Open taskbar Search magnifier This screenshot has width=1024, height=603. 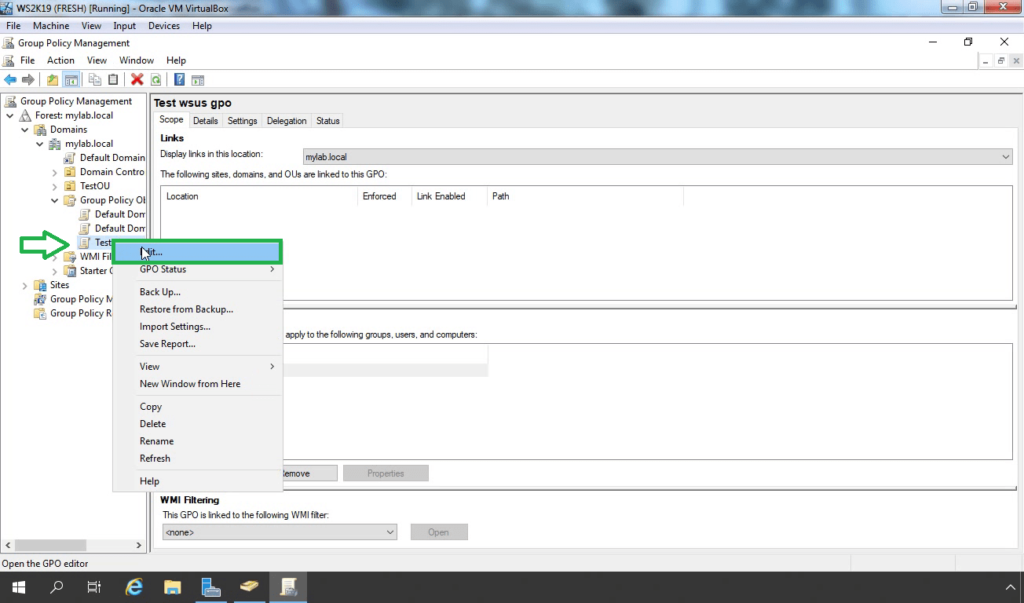(57, 587)
